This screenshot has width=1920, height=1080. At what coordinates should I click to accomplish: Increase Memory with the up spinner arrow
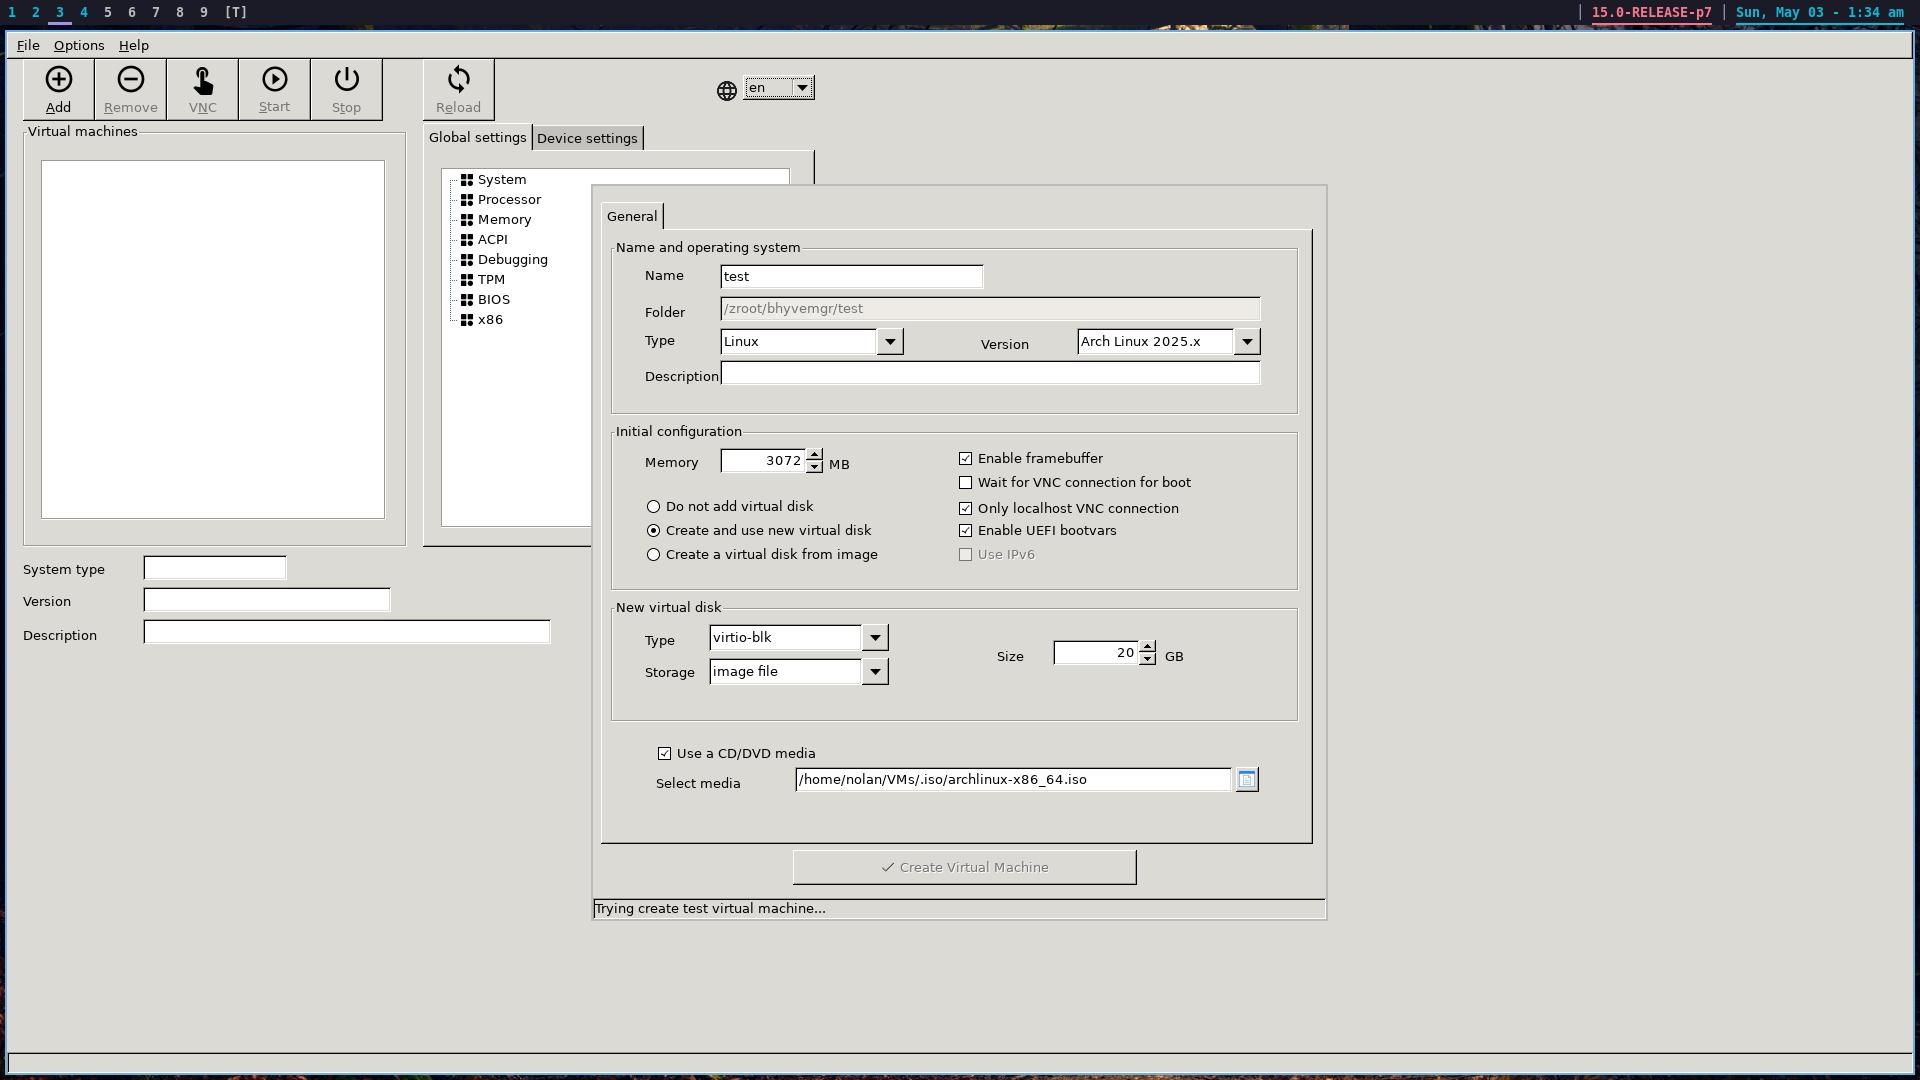[x=814, y=455]
